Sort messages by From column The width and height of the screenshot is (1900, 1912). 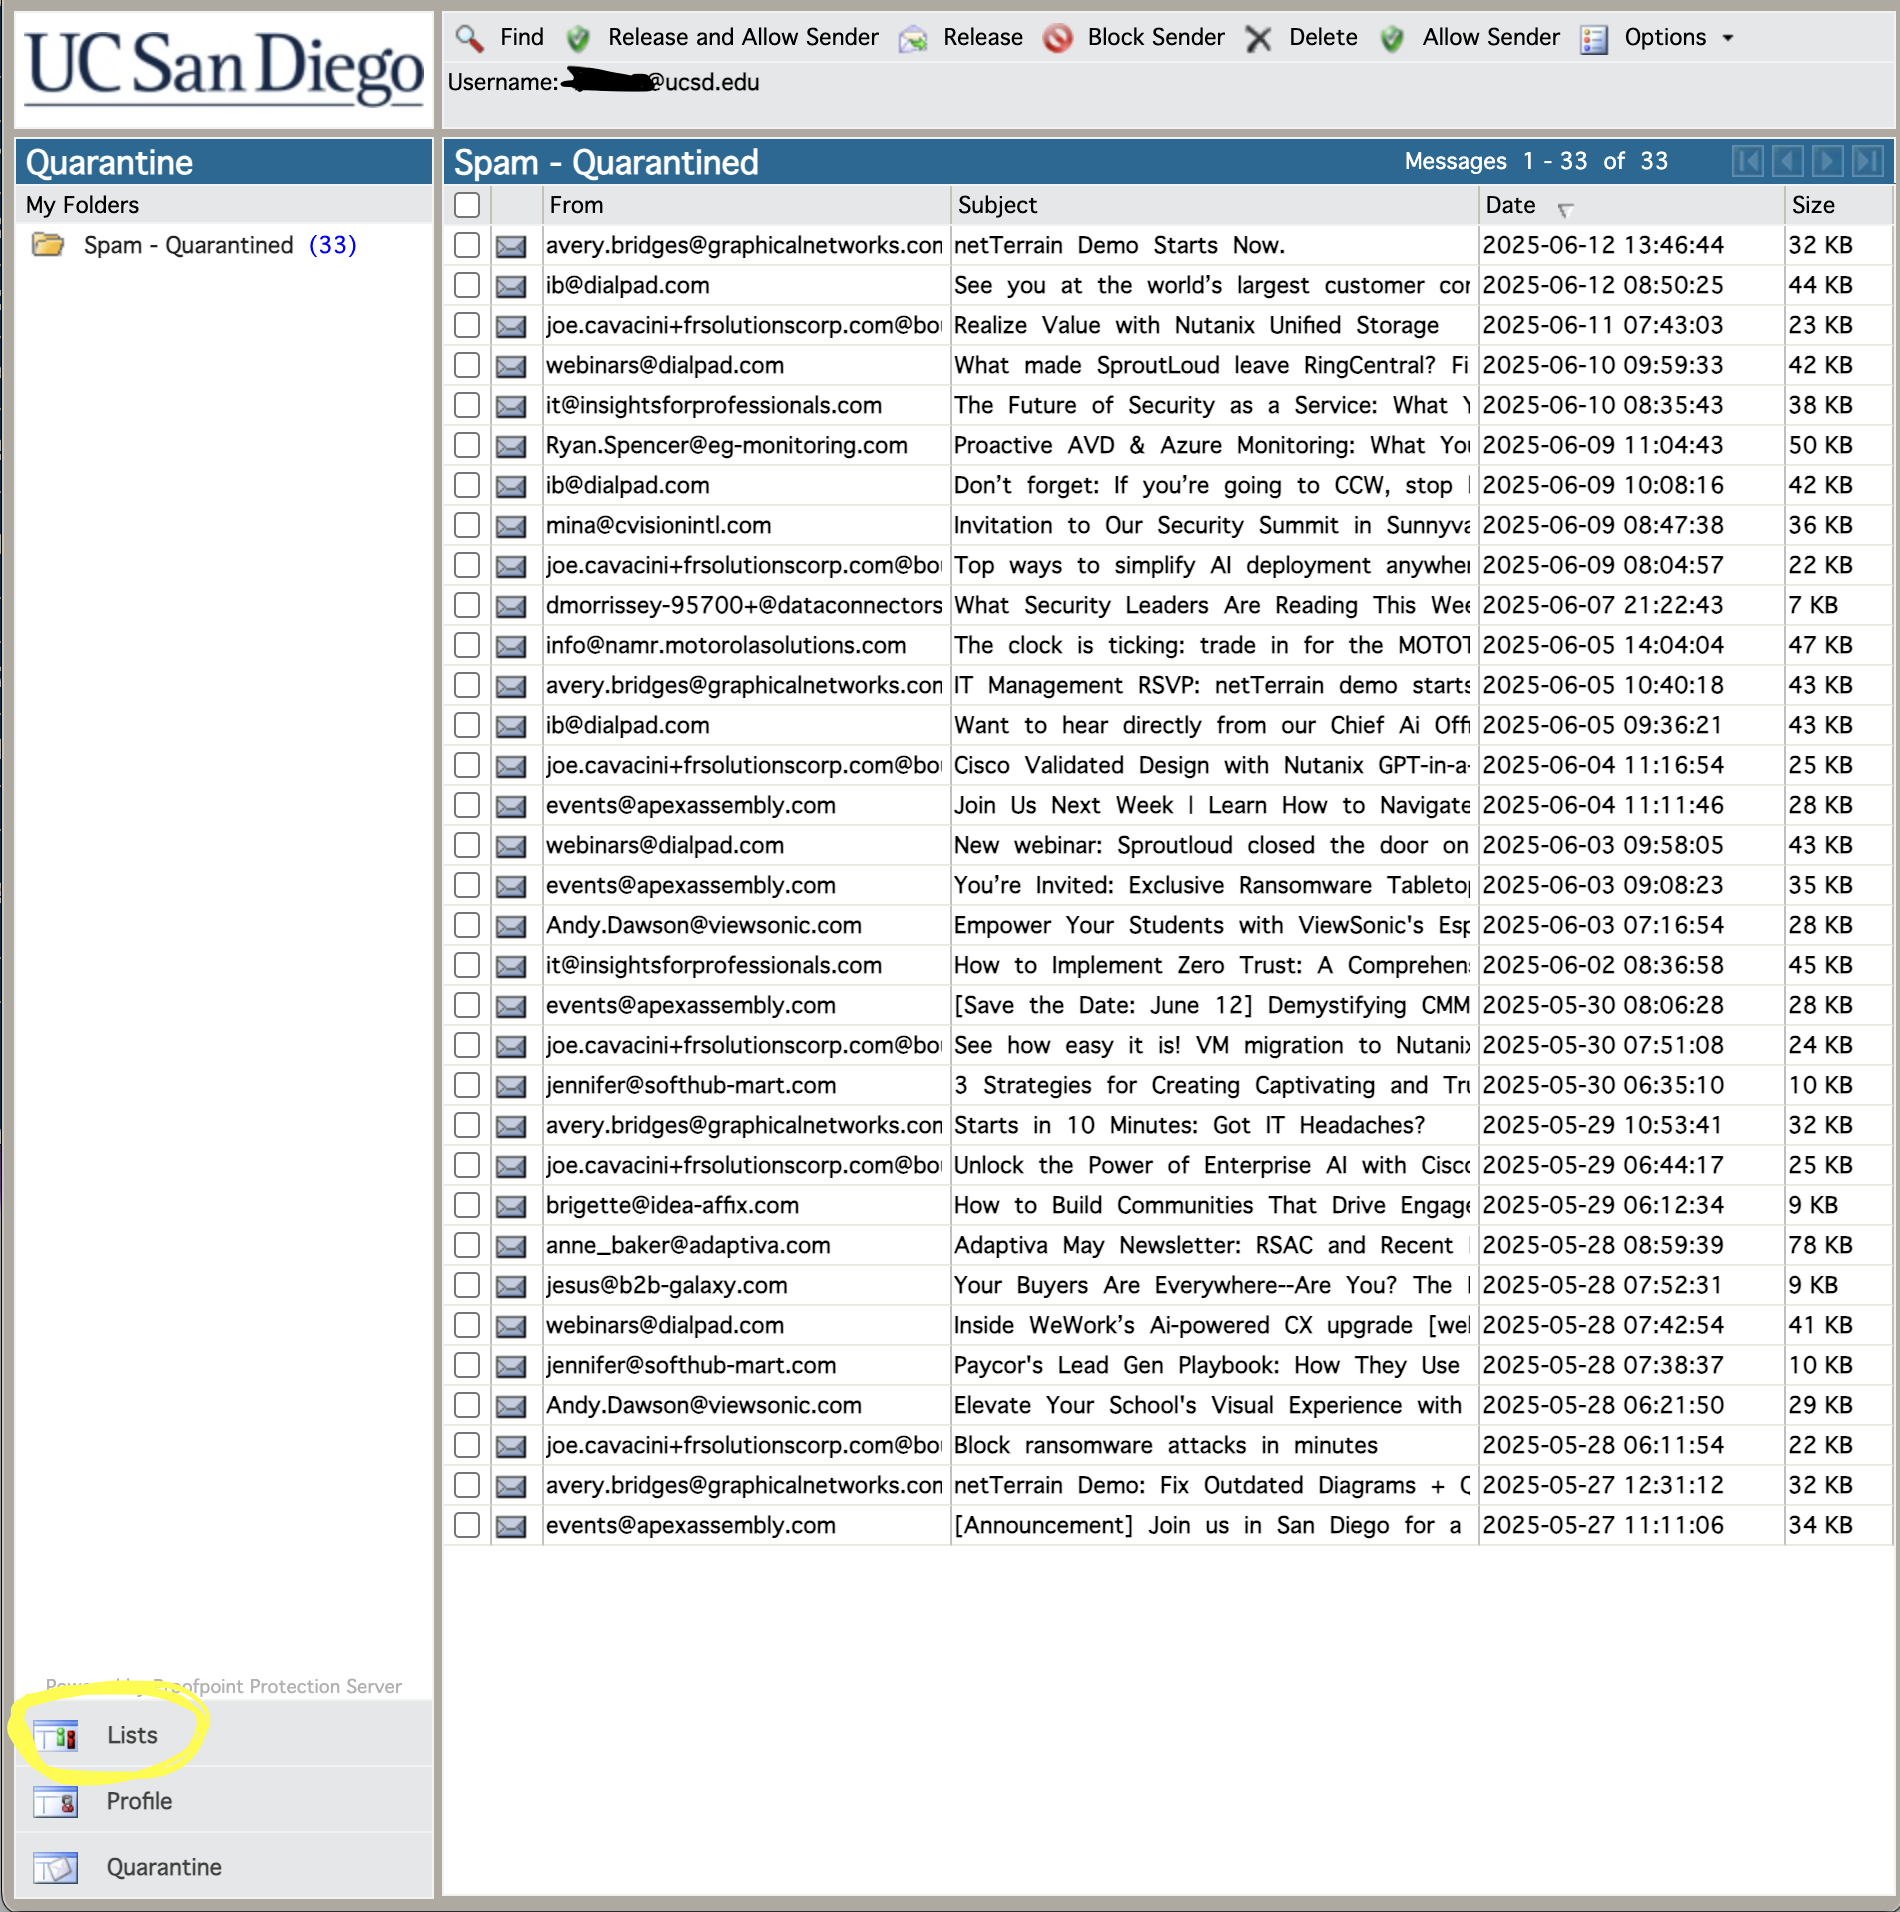(x=576, y=205)
